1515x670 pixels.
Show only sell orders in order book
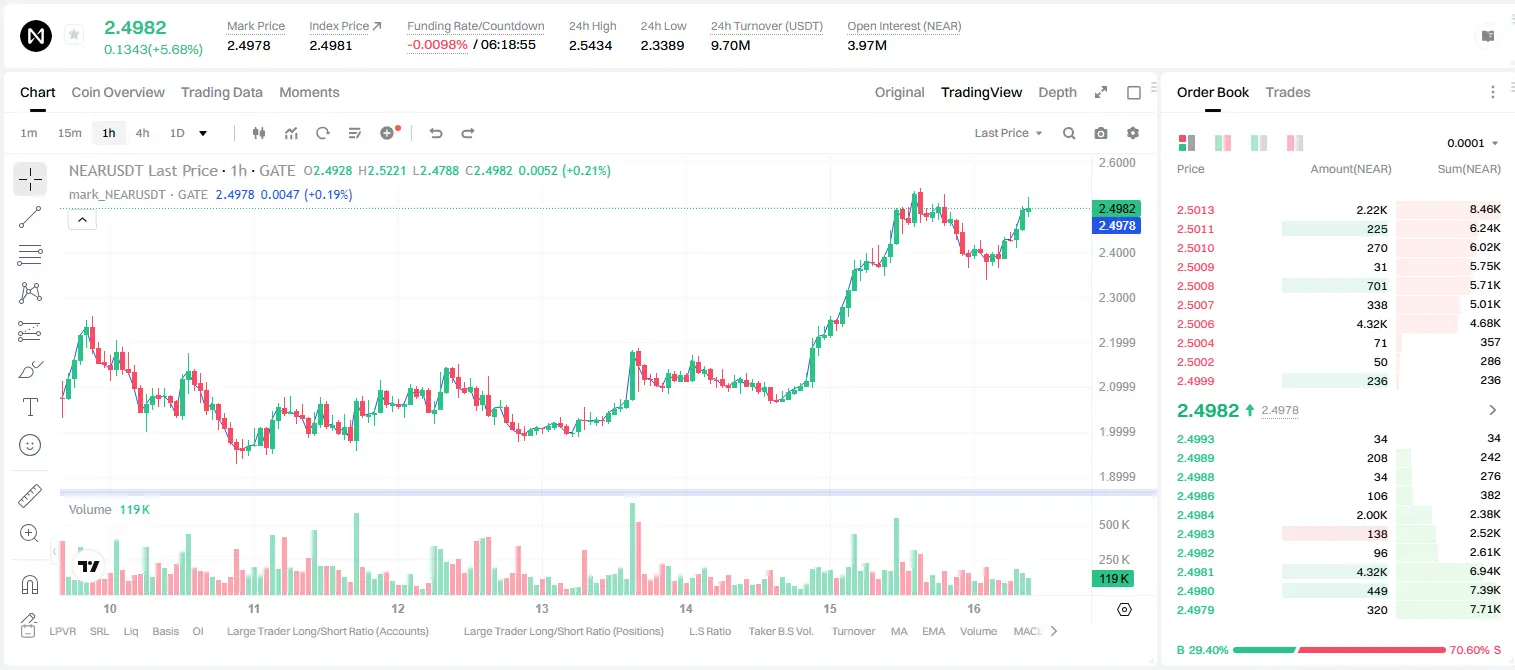1295,143
